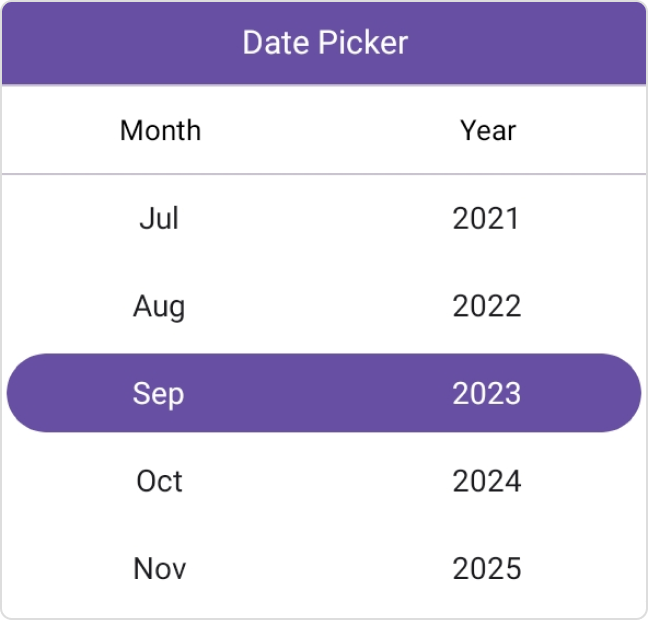Select 2022 in the Year column
The width and height of the screenshot is (648, 620).
pos(486,306)
